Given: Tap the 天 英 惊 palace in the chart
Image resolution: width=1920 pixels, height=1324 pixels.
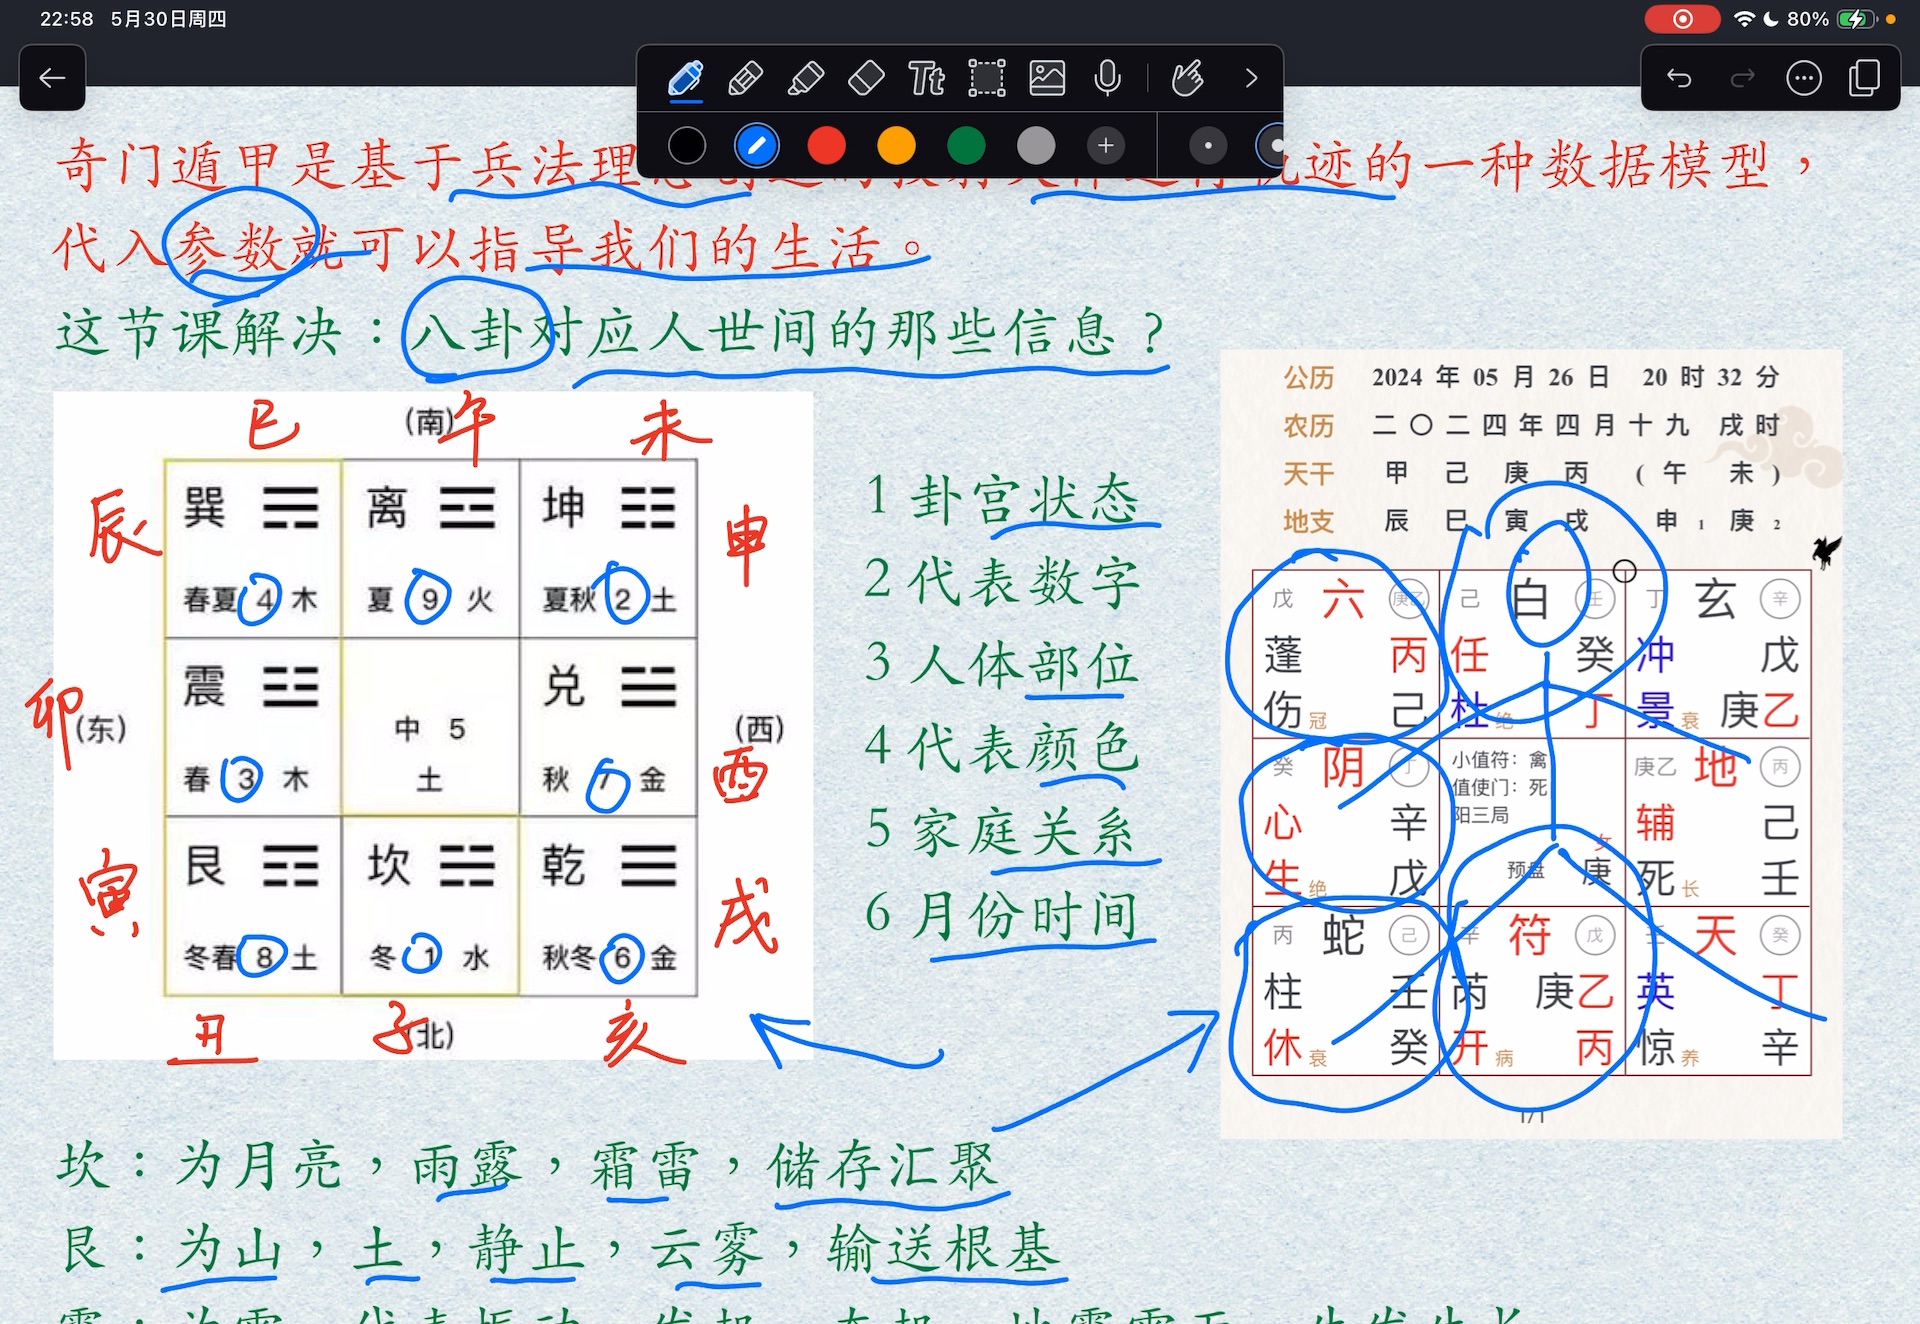Looking at the screenshot, I should point(1718,991).
